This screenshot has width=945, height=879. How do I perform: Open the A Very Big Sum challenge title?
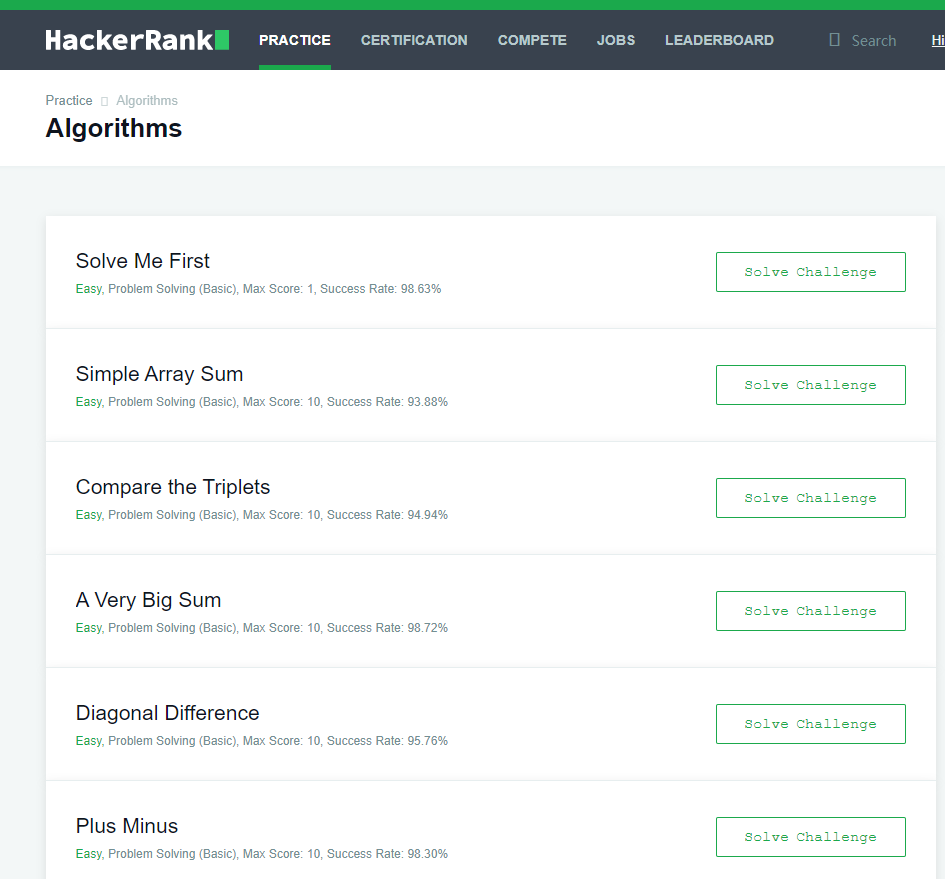click(148, 600)
